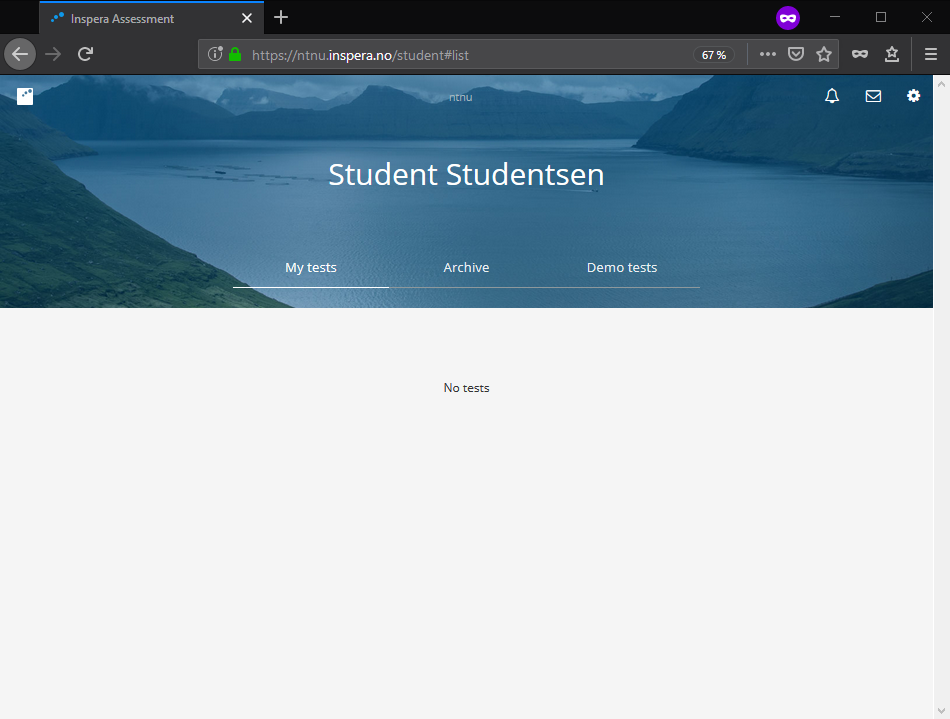
Task: Switch to My tests tab
Action: coord(311,267)
